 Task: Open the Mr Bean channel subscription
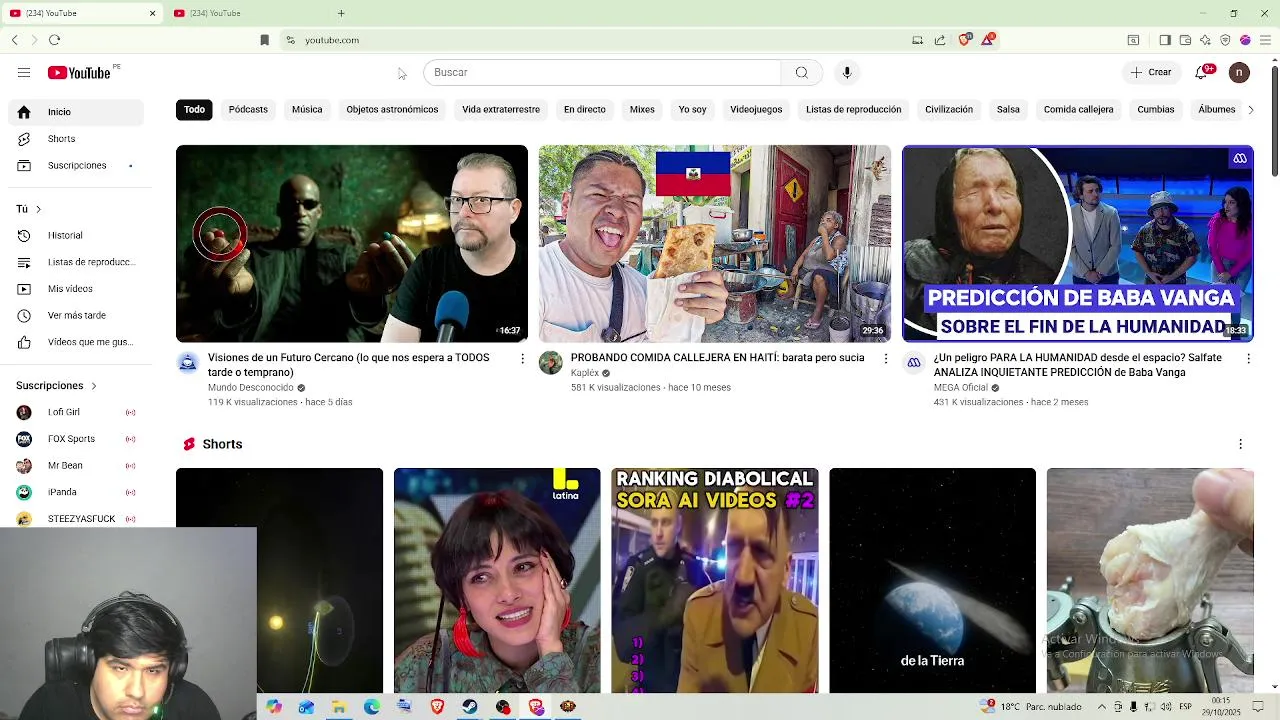click(x=76, y=465)
